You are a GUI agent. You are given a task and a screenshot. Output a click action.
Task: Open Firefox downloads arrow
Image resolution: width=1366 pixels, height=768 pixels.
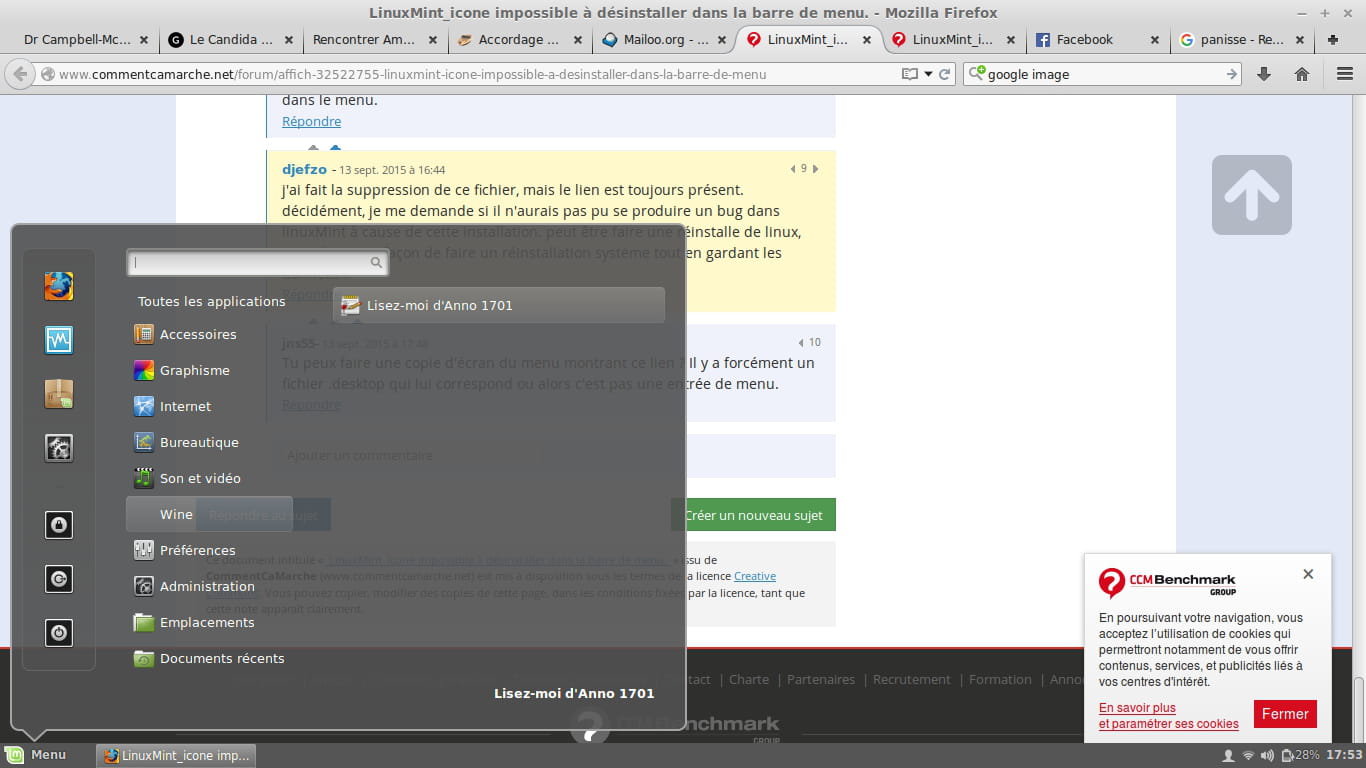tap(1264, 74)
